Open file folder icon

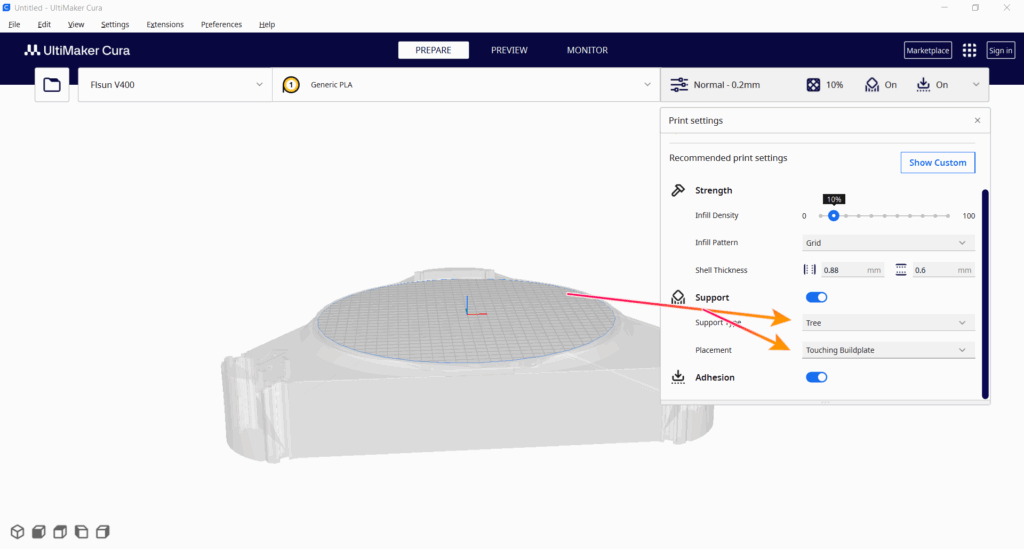pyautogui.click(x=52, y=85)
